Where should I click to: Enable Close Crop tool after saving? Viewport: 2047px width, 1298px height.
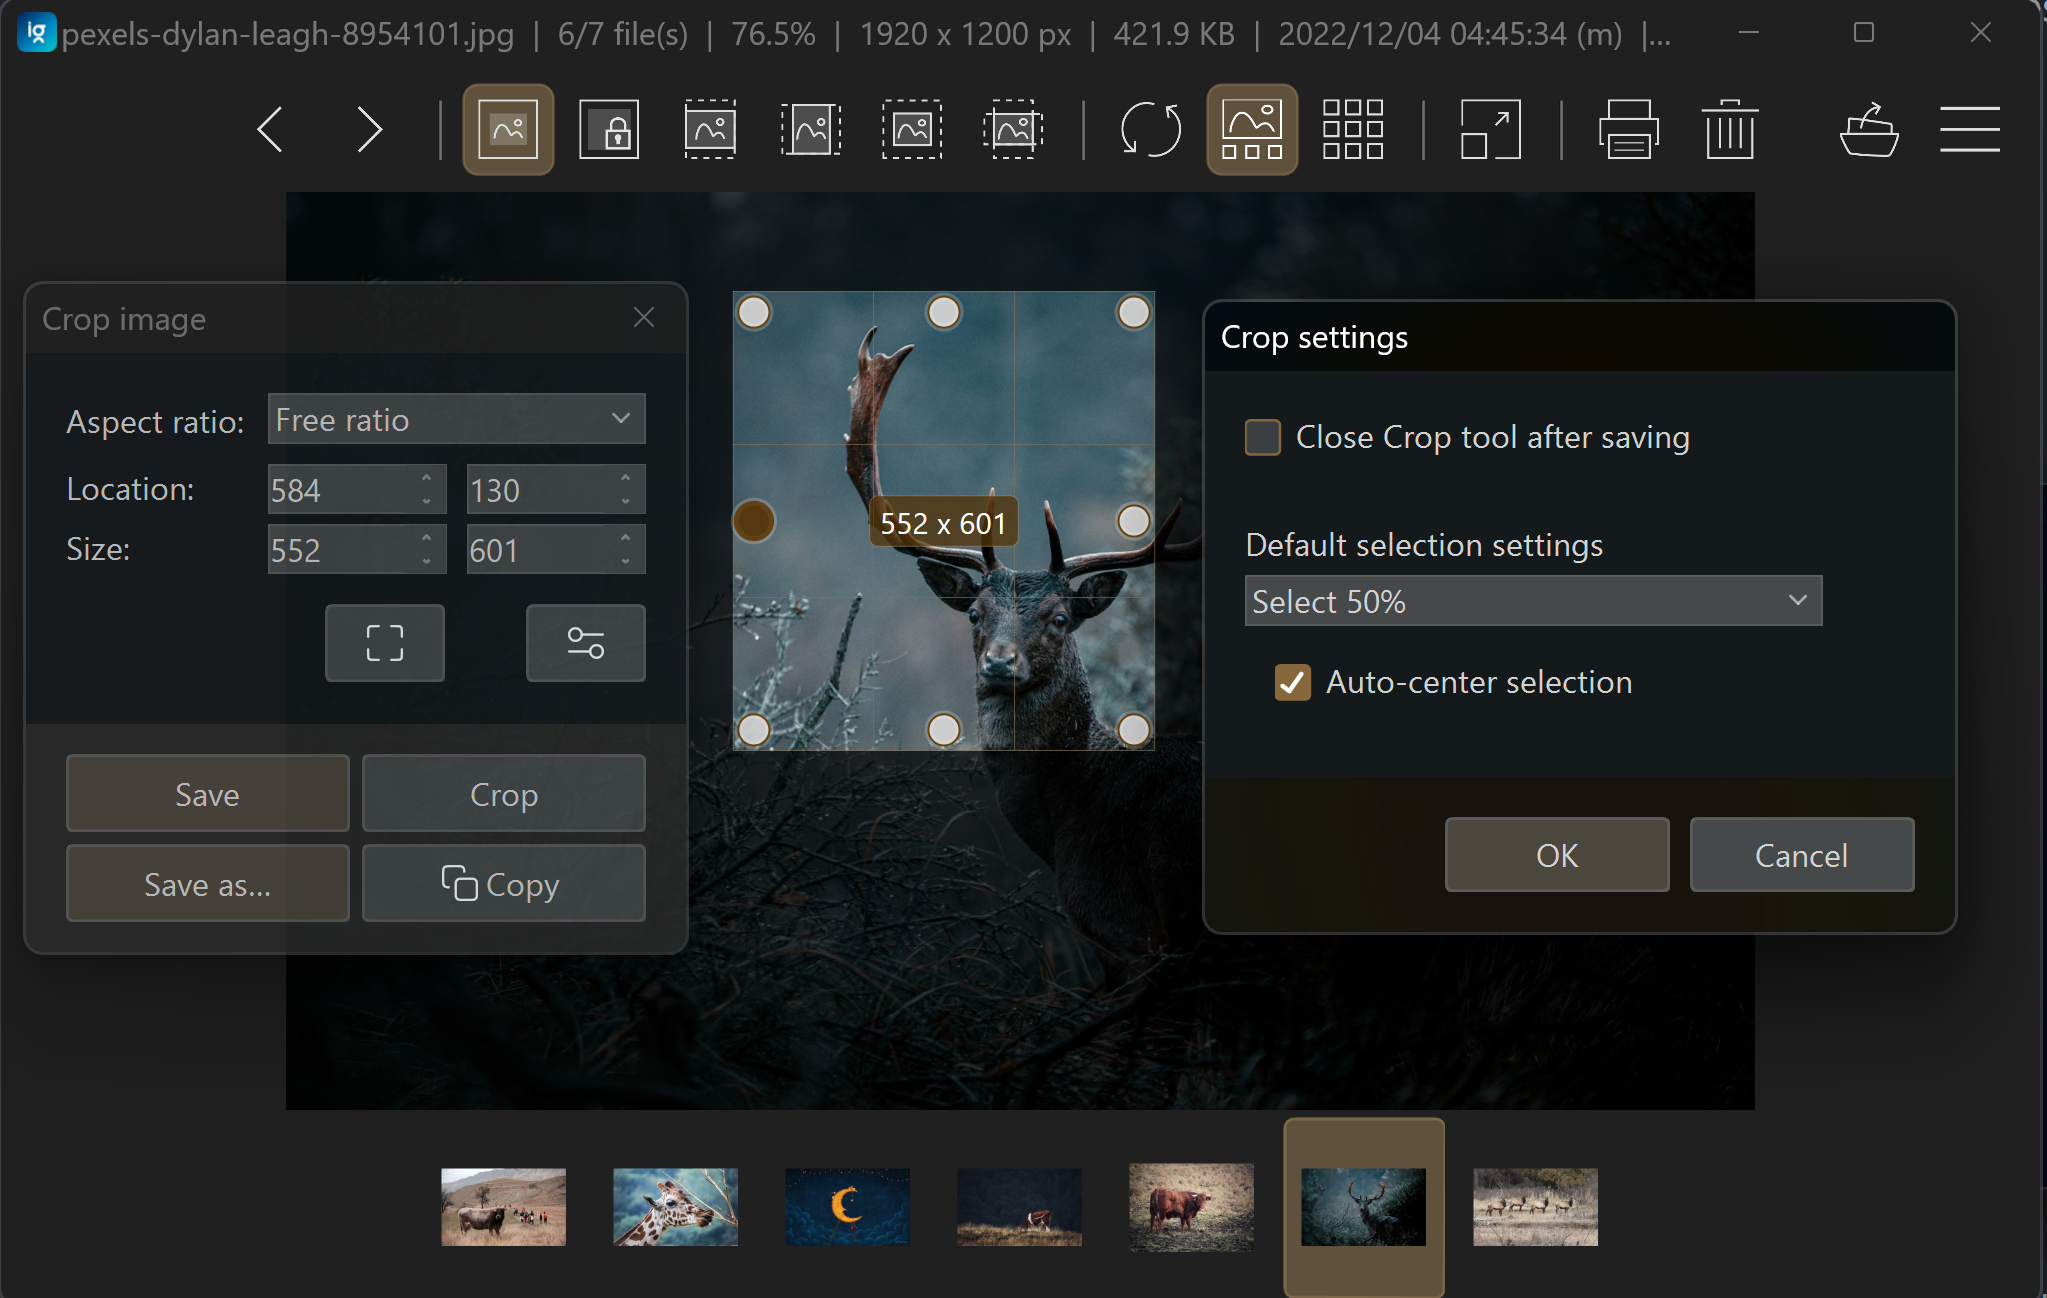1262,437
